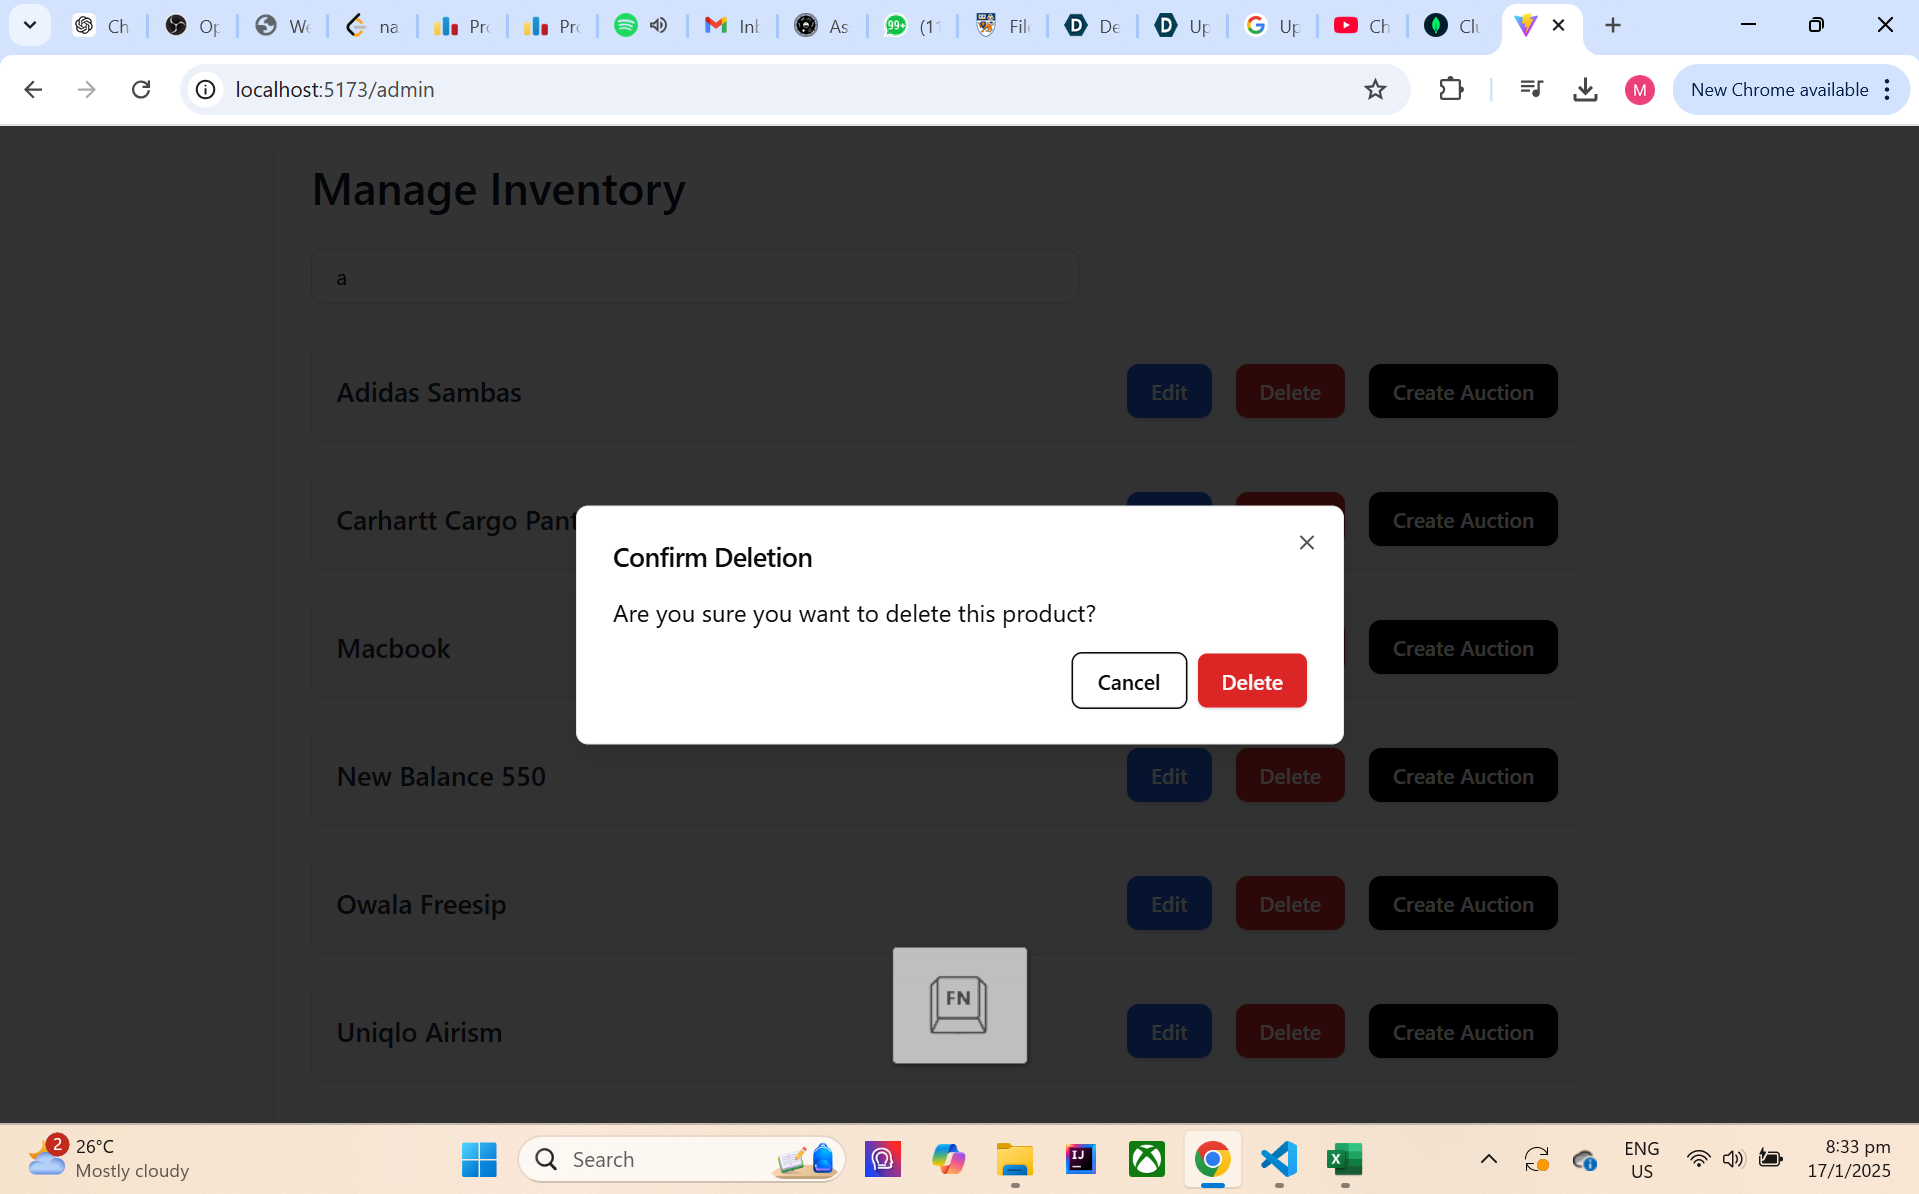1919x1194 pixels.
Task: Cancel the deletion dialog
Action: pyautogui.click(x=1129, y=681)
